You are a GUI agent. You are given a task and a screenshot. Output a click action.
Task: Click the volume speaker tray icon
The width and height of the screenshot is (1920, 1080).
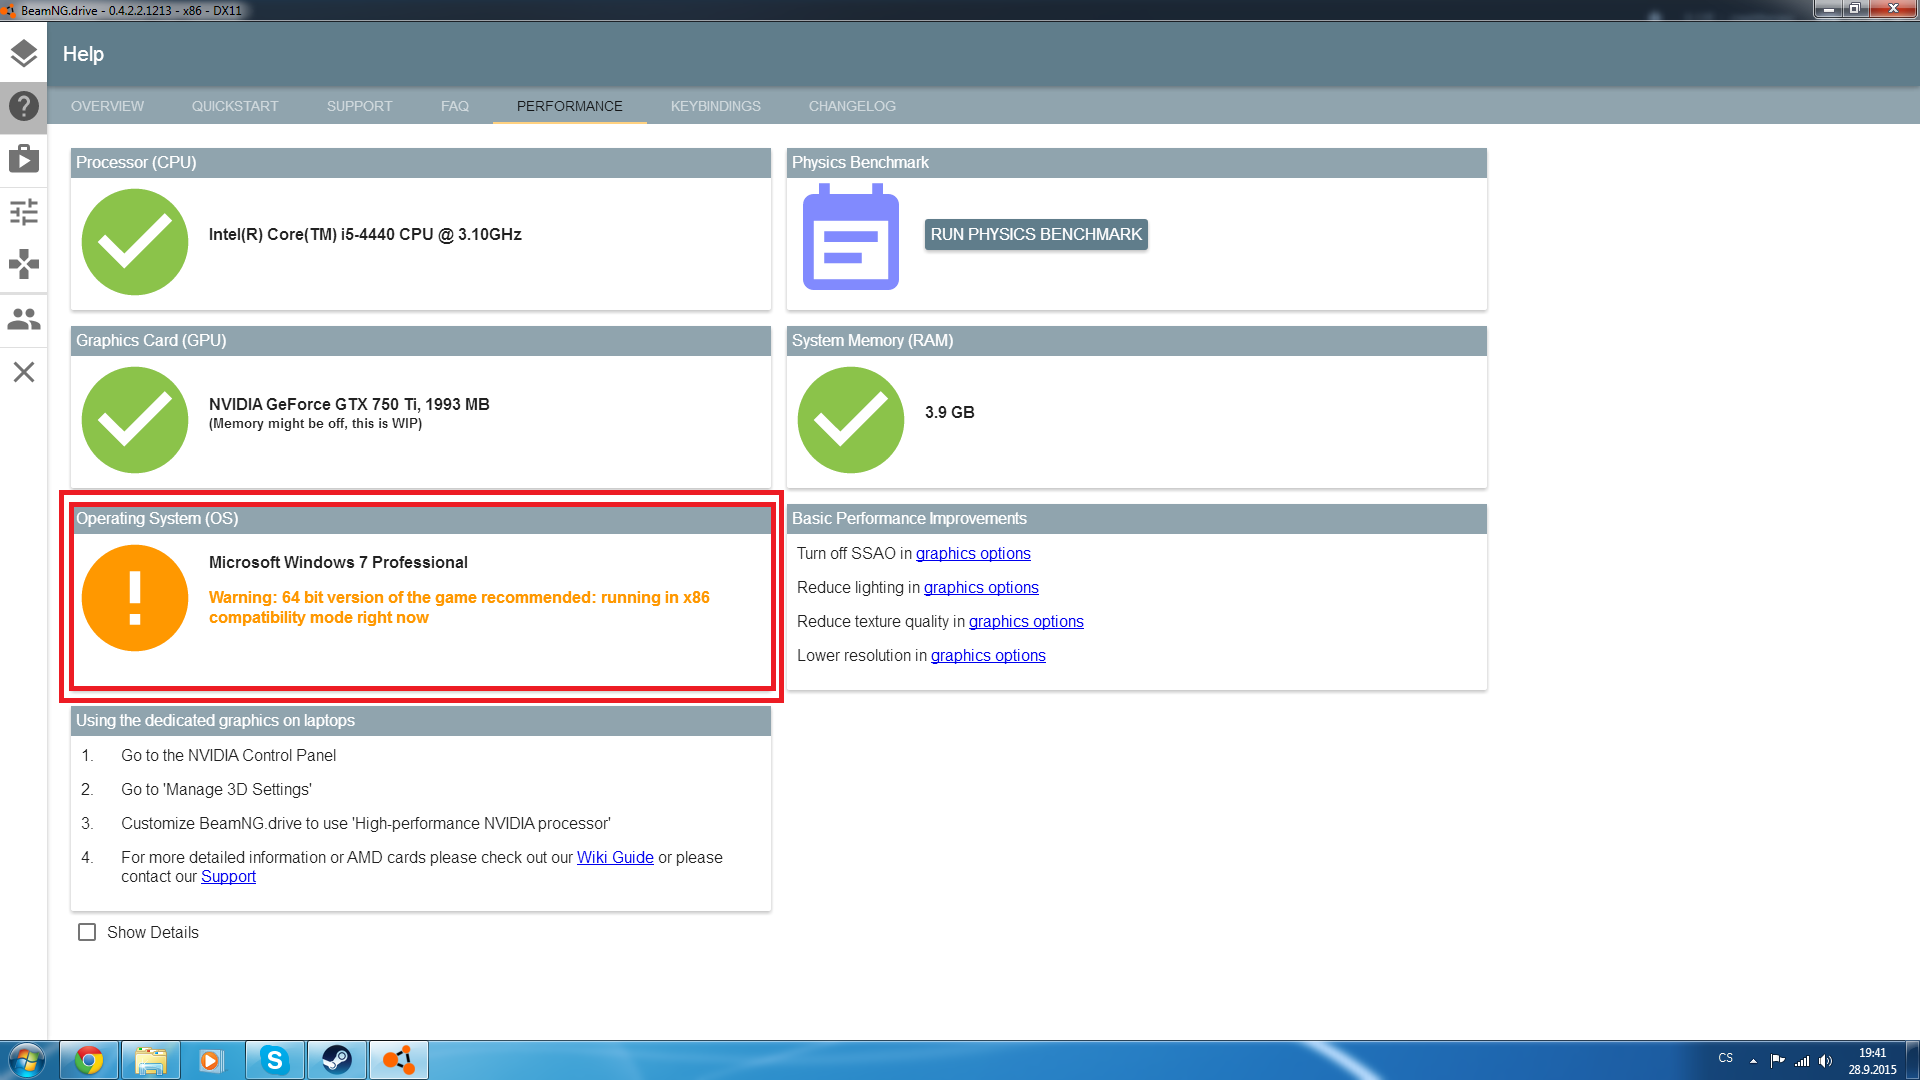click(1826, 1061)
